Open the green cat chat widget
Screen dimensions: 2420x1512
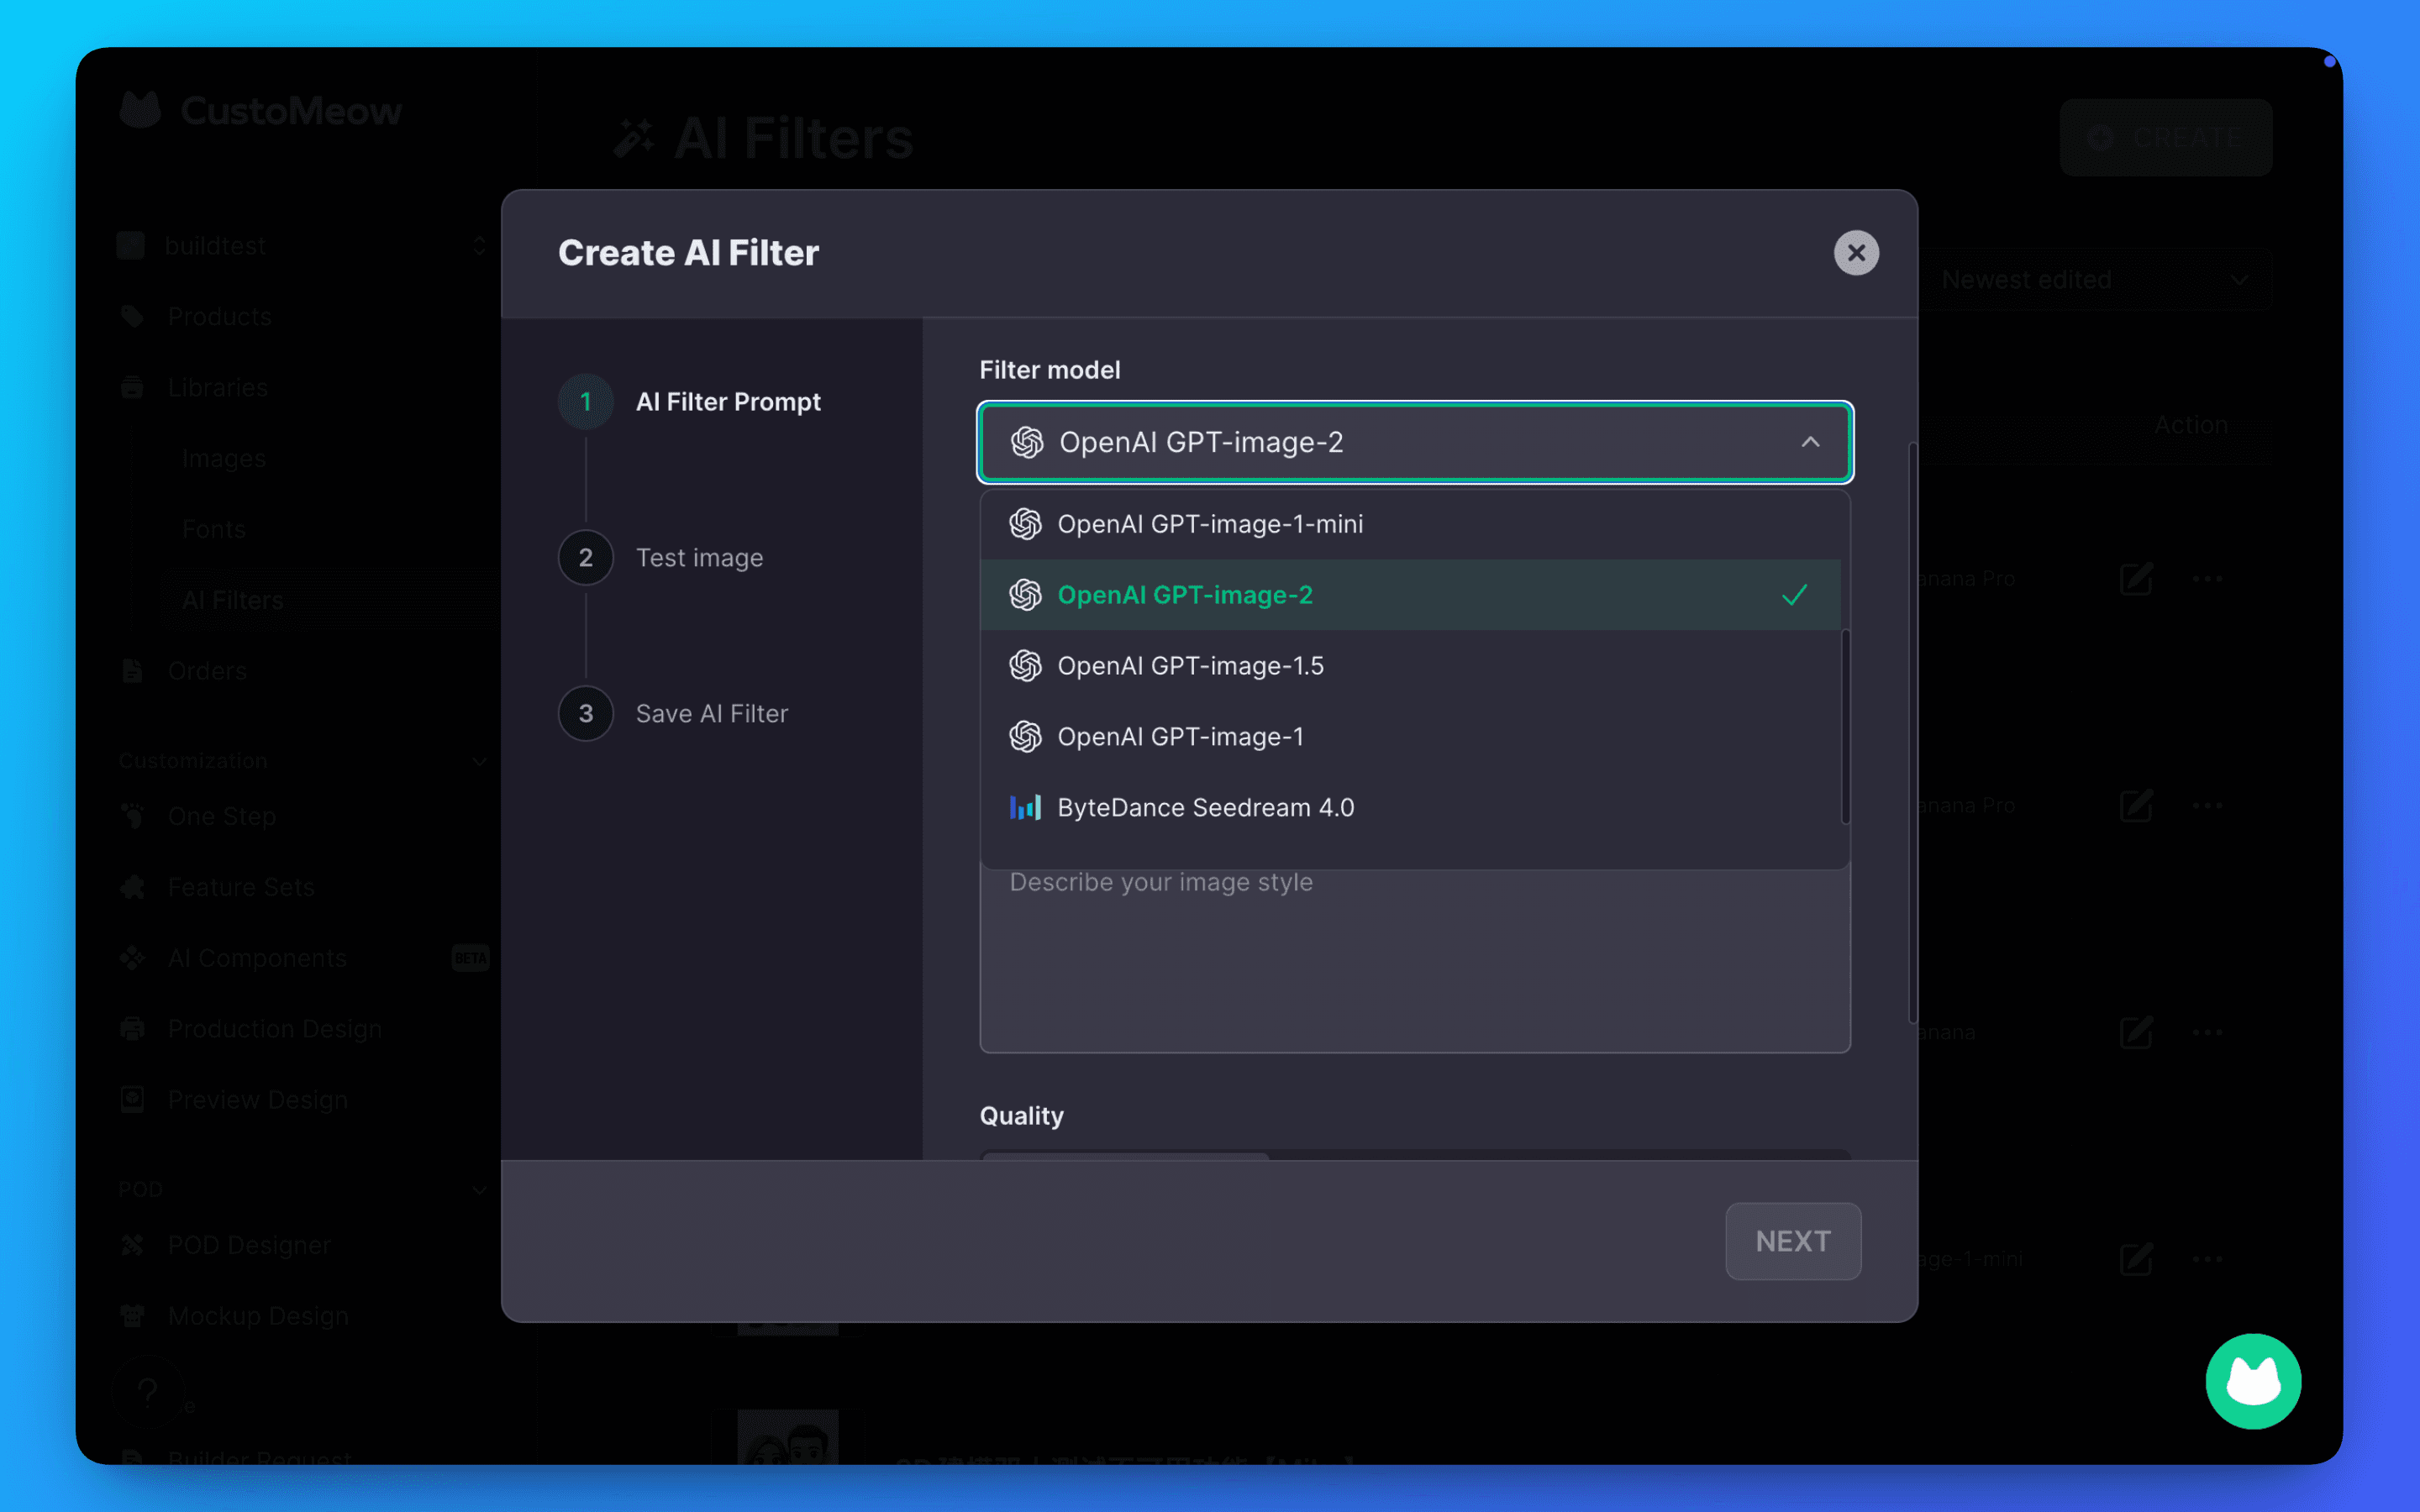point(2253,1381)
